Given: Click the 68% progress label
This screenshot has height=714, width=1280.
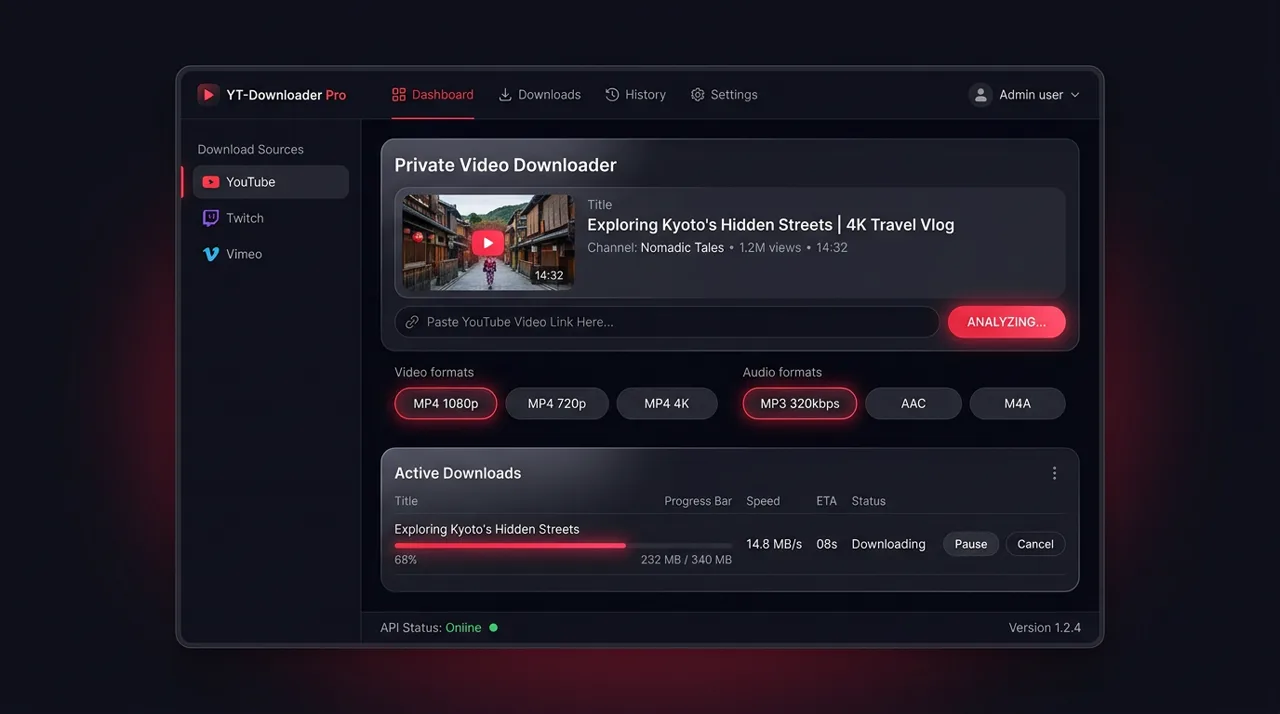Looking at the screenshot, I should pyautogui.click(x=406, y=560).
